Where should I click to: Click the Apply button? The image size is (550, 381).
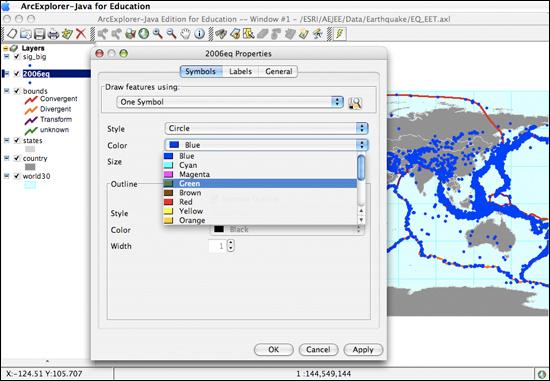363,350
